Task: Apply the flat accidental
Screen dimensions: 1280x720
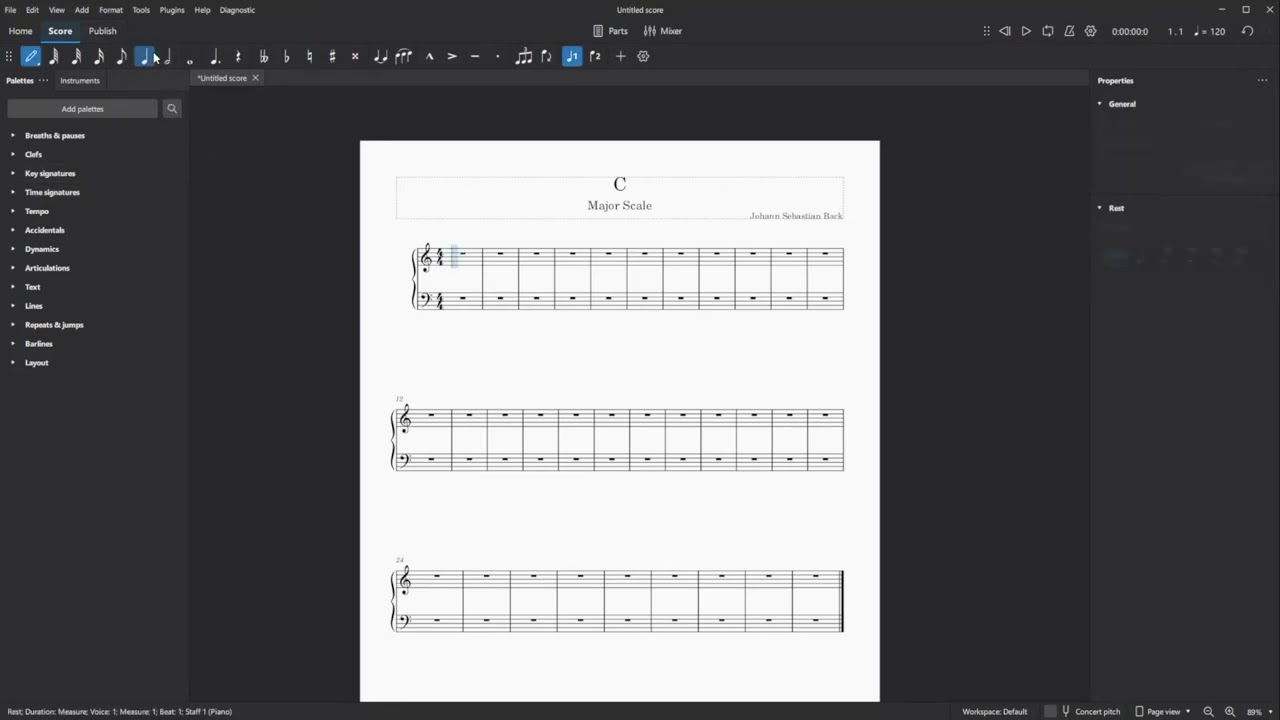Action: (x=286, y=57)
